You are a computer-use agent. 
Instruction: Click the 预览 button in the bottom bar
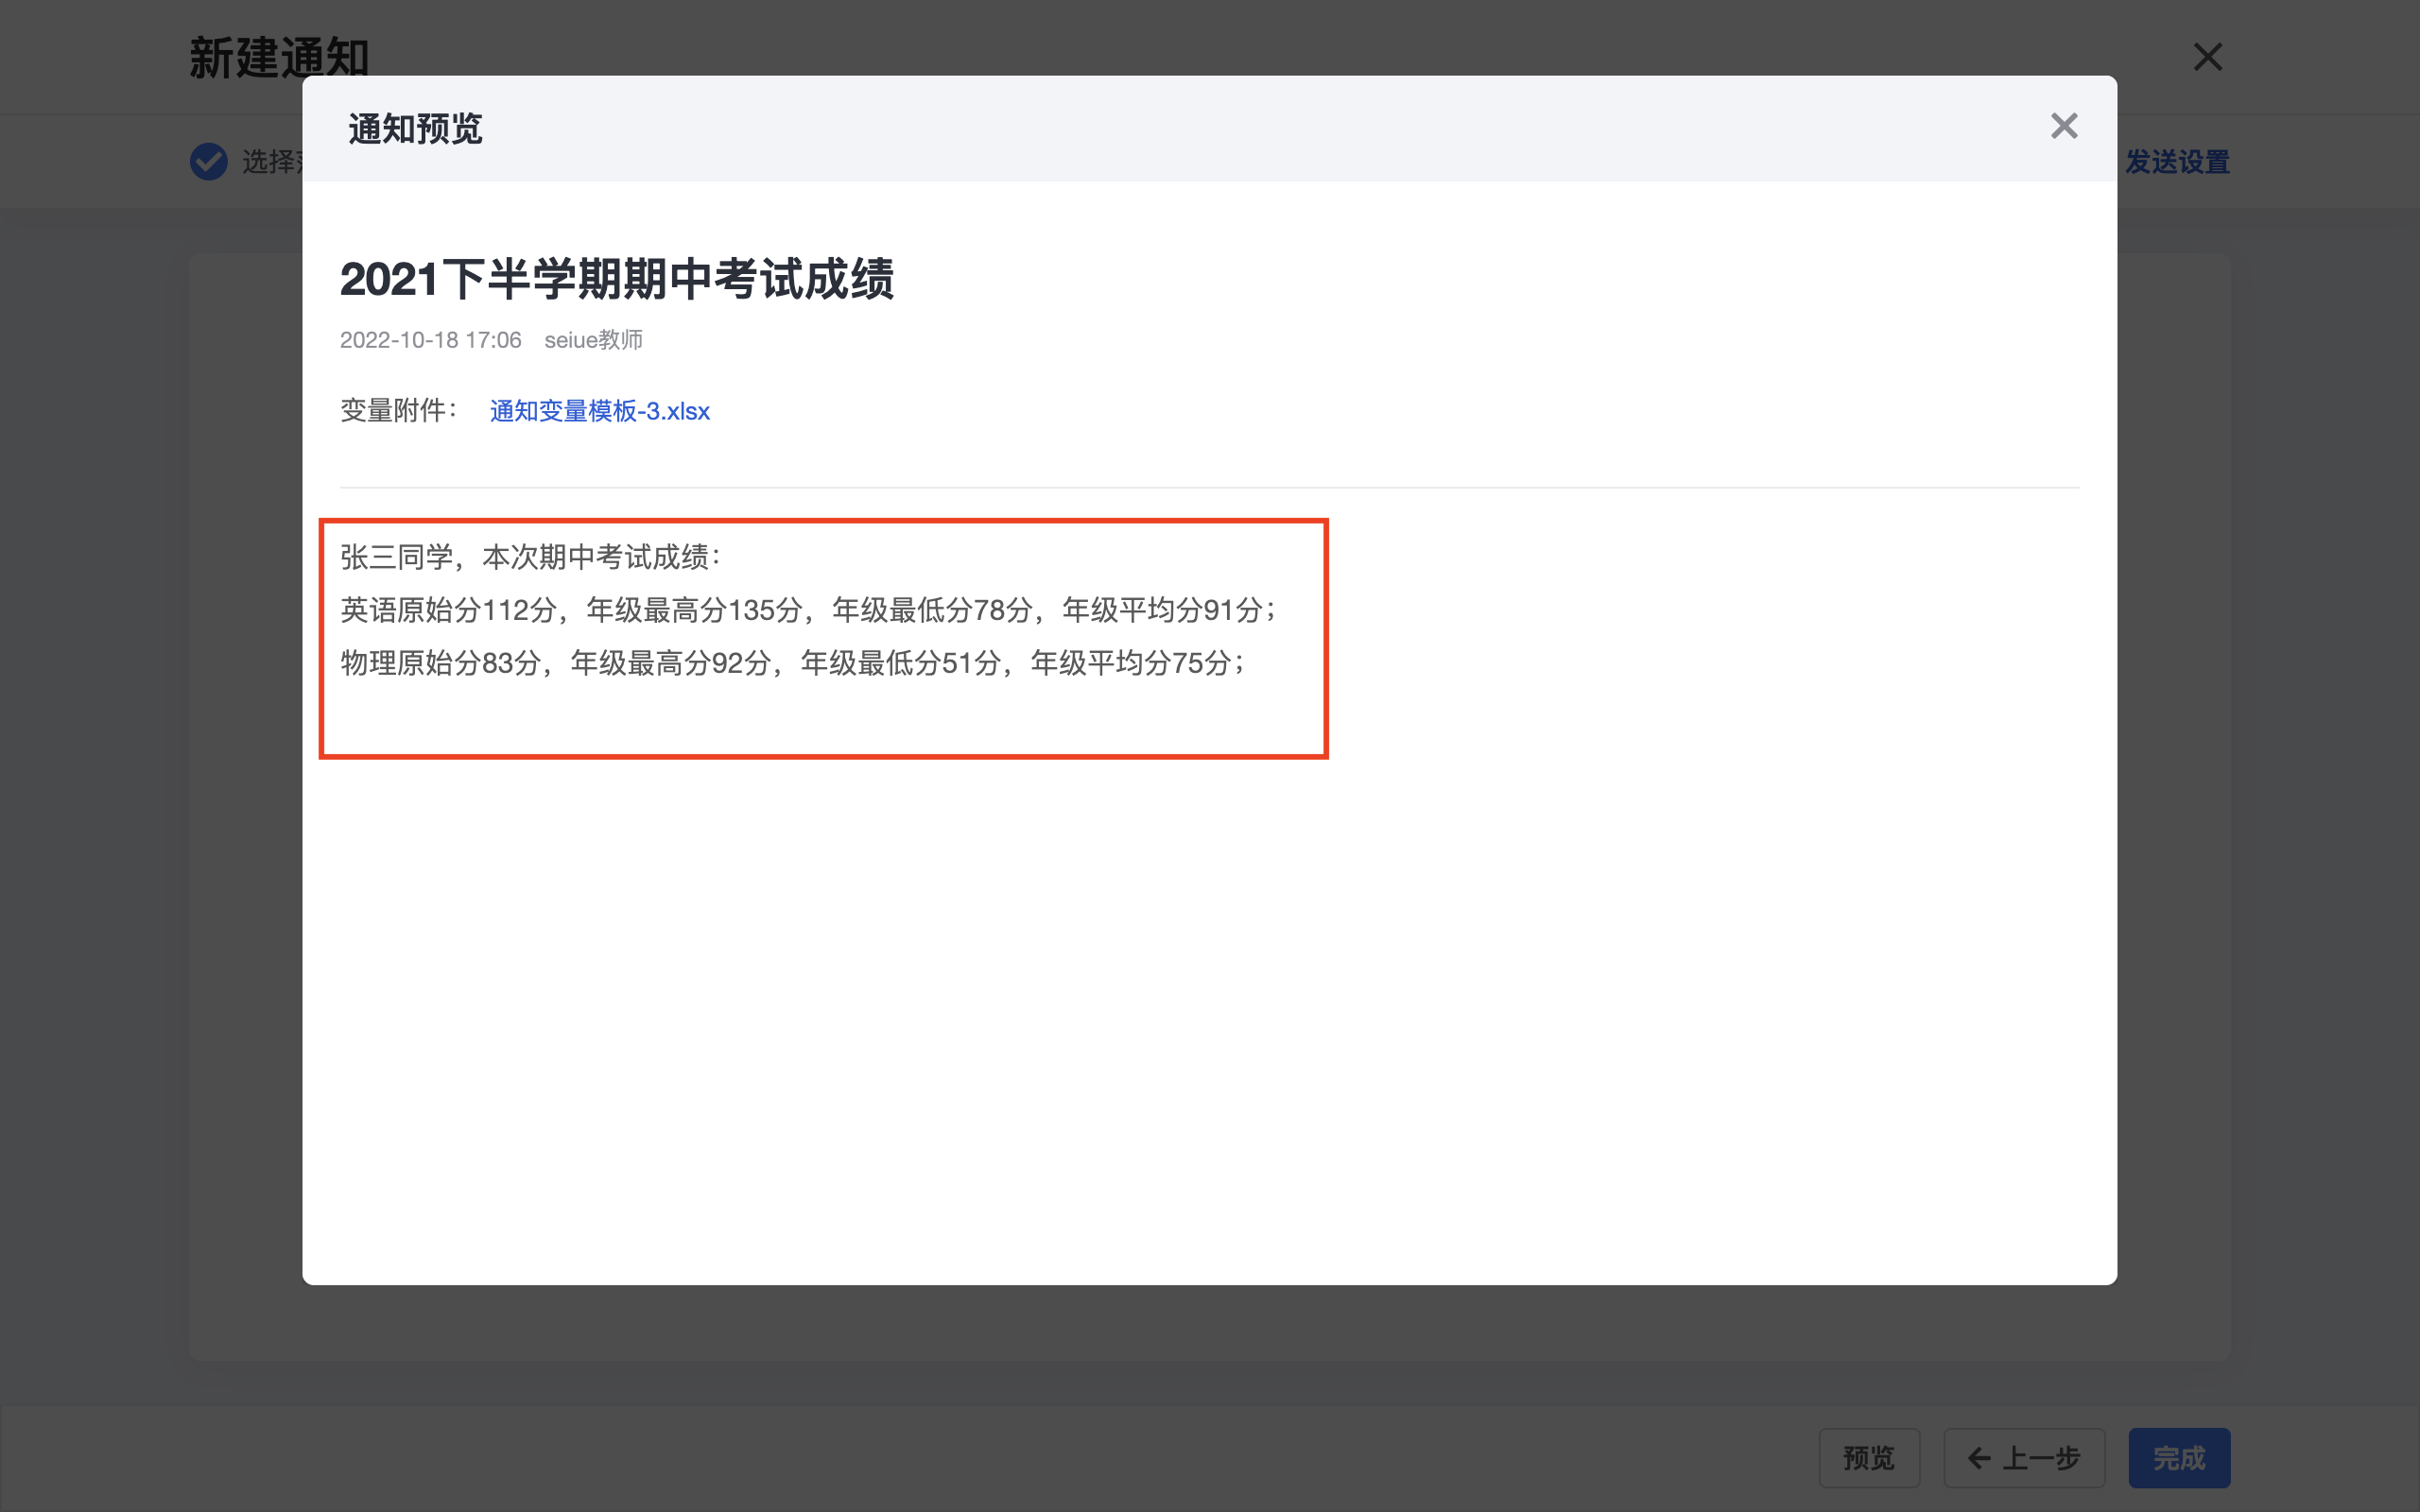coord(1869,1458)
